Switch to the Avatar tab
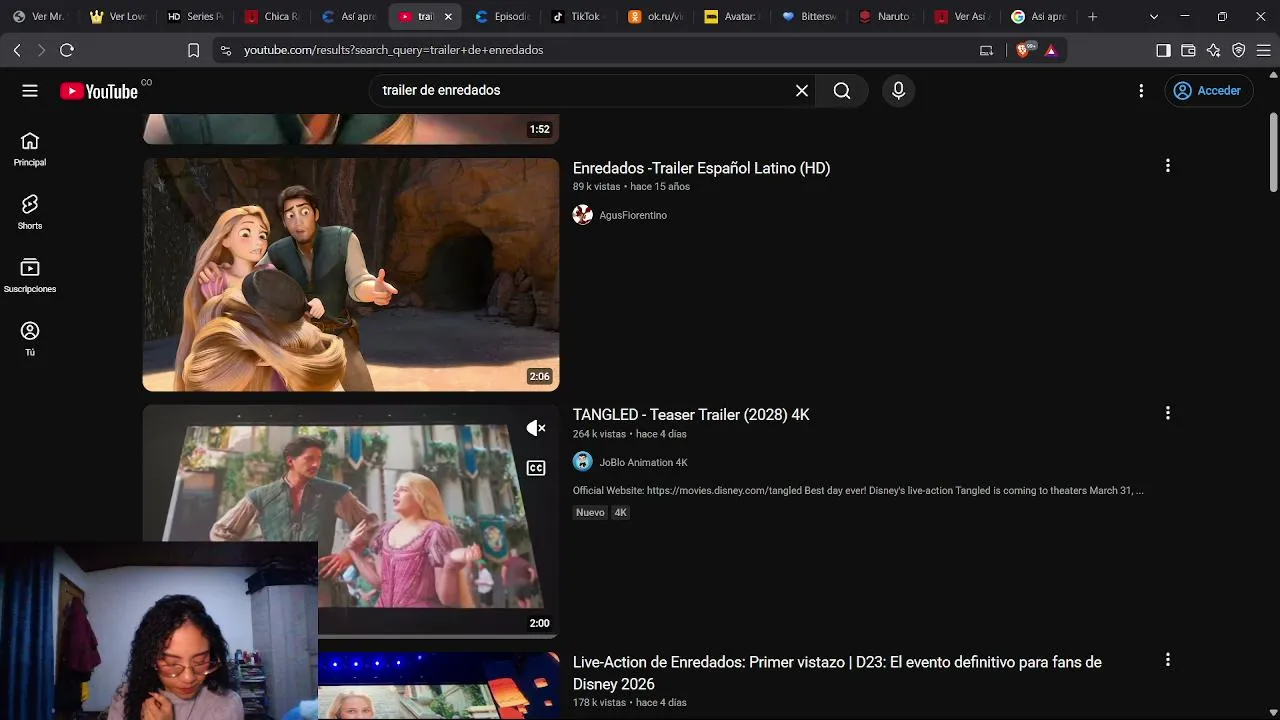The height and width of the screenshot is (720, 1280). (x=734, y=17)
